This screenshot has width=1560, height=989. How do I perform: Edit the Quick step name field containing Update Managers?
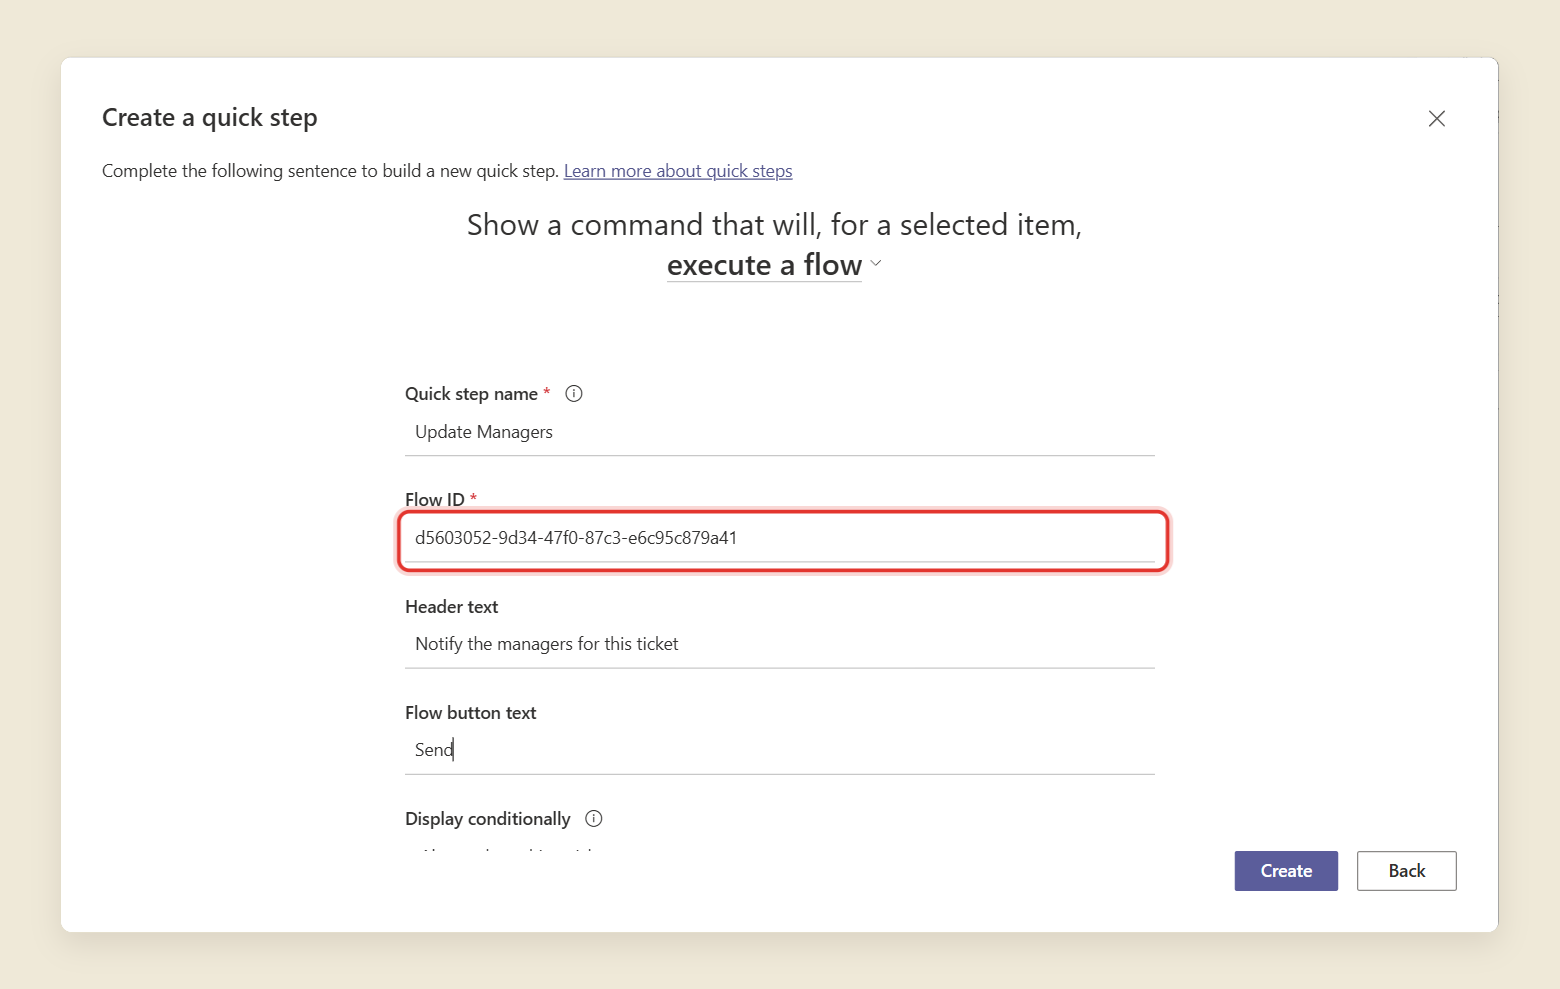click(780, 432)
